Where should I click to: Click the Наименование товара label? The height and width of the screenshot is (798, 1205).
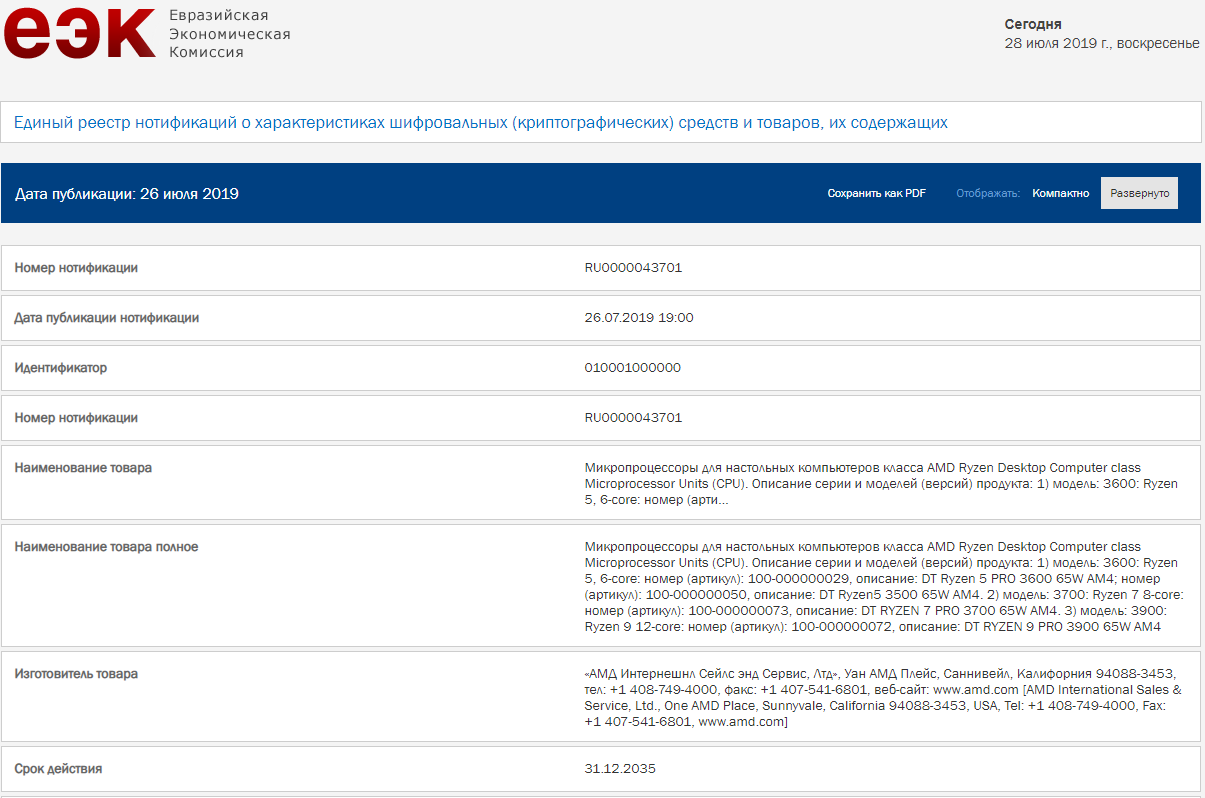pyautogui.click(x=83, y=468)
